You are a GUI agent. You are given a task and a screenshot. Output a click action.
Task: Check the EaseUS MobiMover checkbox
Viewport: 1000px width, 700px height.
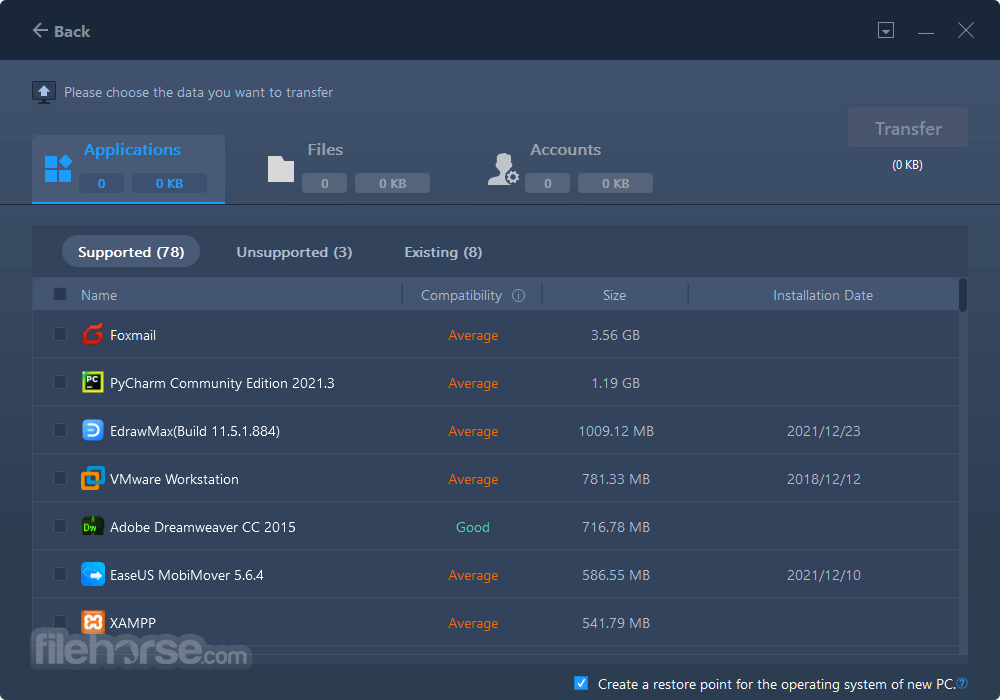coord(60,574)
